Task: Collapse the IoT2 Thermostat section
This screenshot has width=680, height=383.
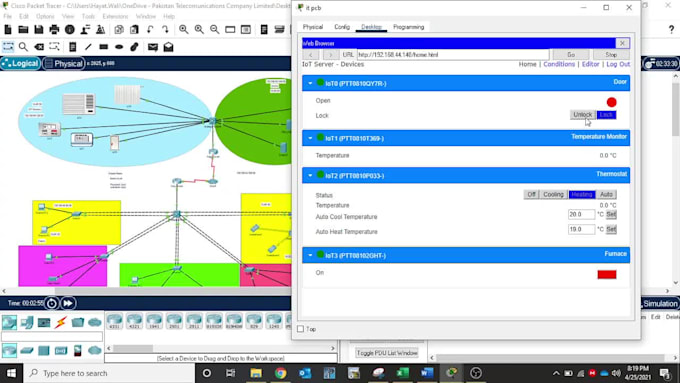Action: [x=310, y=175]
